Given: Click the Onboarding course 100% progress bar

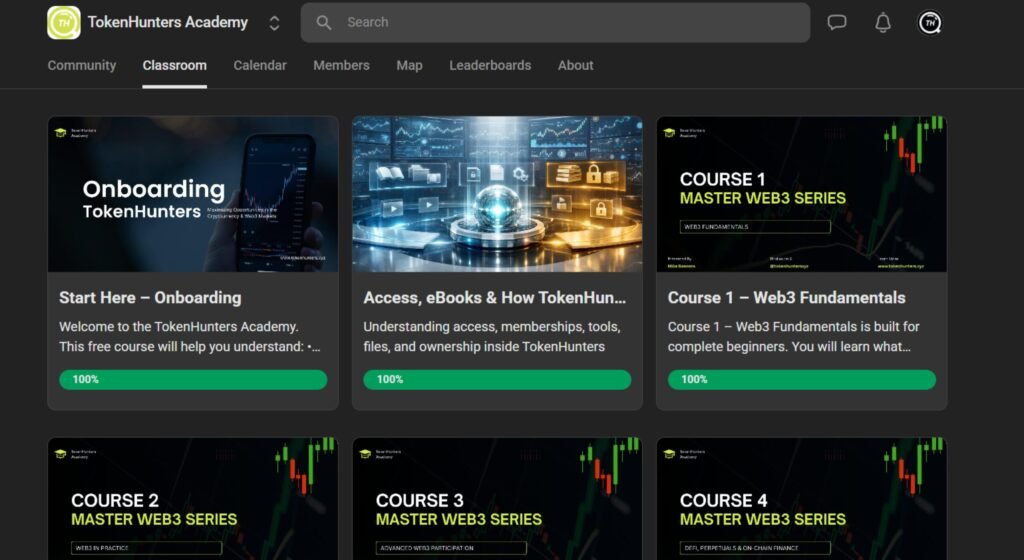Looking at the screenshot, I should coord(193,379).
